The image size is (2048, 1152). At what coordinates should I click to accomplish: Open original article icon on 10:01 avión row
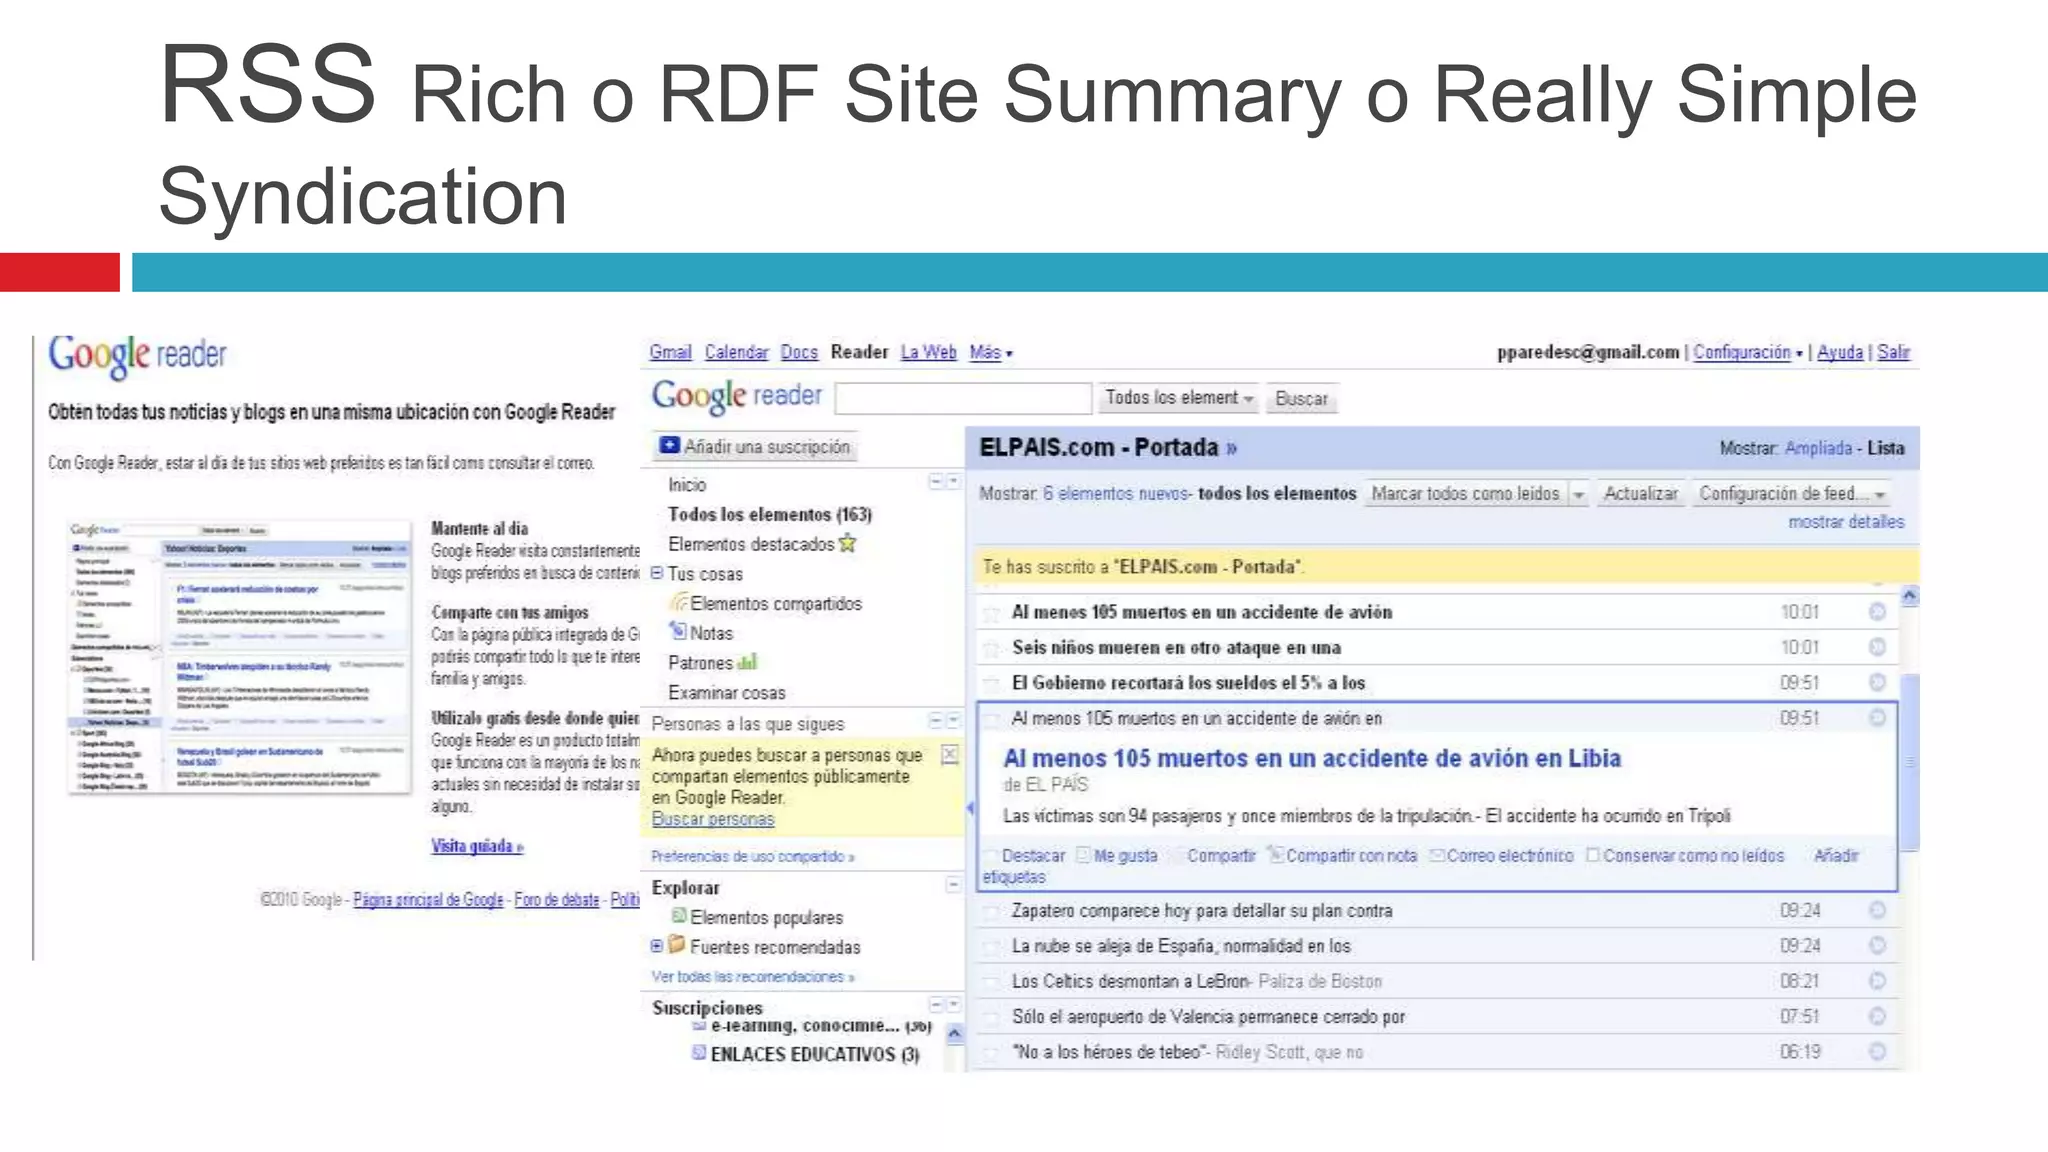(x=1877, y=611)
